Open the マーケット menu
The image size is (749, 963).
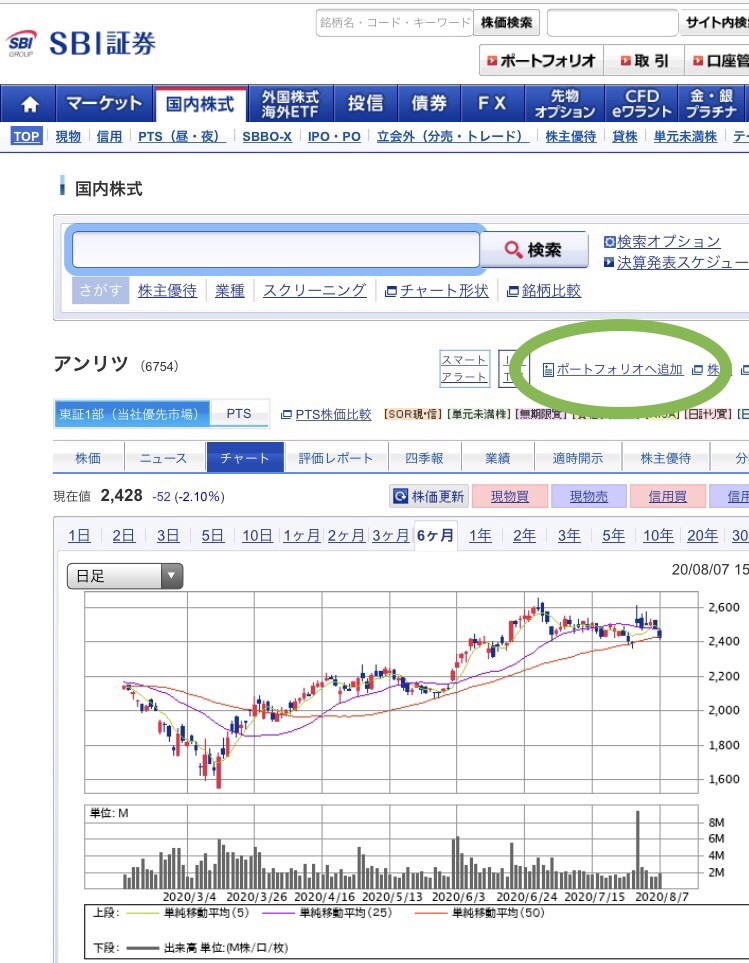pos(104,104)
